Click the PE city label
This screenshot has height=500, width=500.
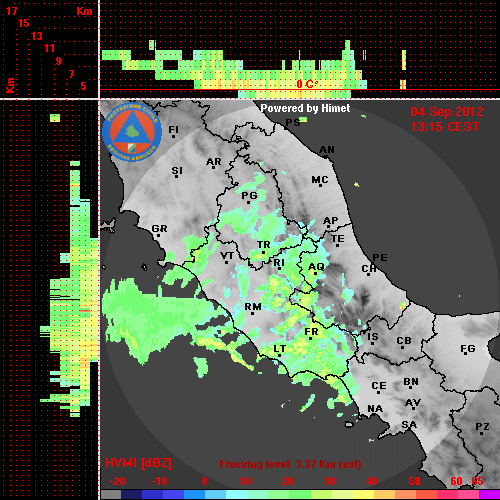click(x=380, y=257)
